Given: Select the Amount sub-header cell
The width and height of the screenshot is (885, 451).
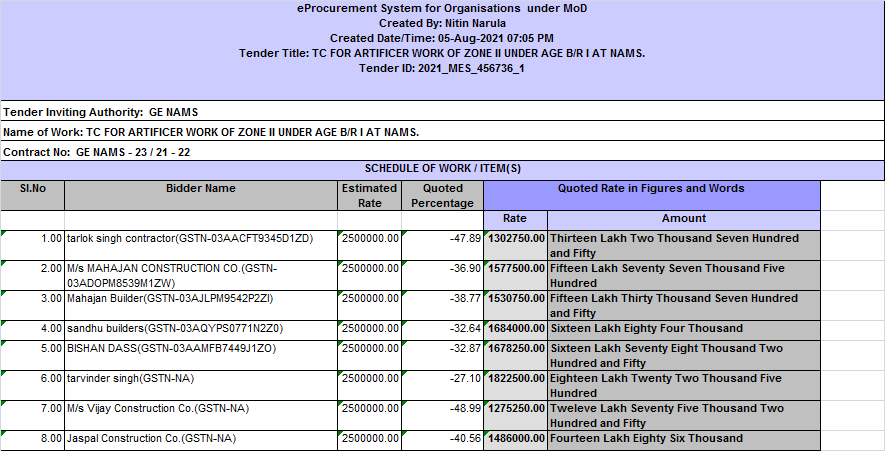Looking at the screenshot, I should (x=684, y=220).
